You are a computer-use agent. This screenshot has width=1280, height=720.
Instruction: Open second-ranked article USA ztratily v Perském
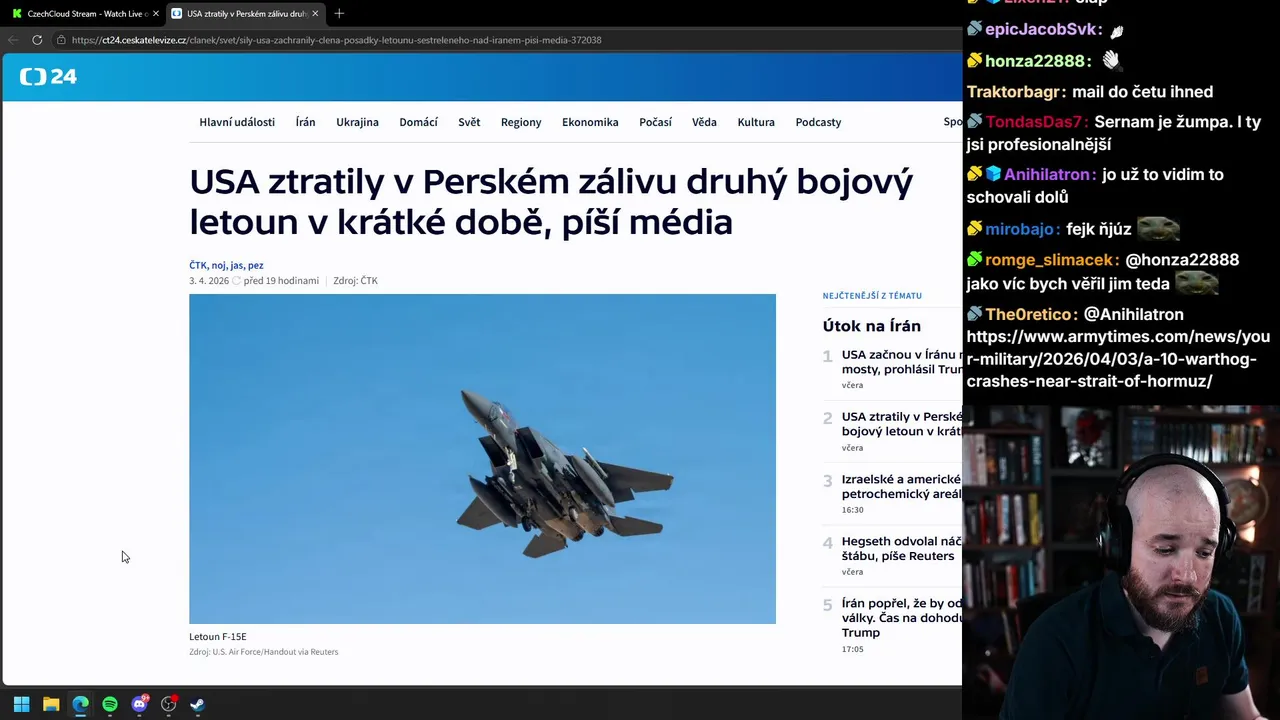[901, 424]
